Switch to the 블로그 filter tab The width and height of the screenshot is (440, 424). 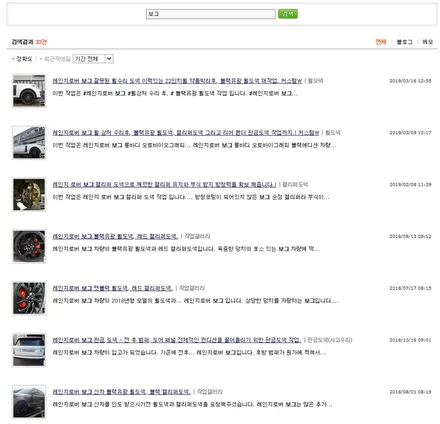[x=404, y=42]
